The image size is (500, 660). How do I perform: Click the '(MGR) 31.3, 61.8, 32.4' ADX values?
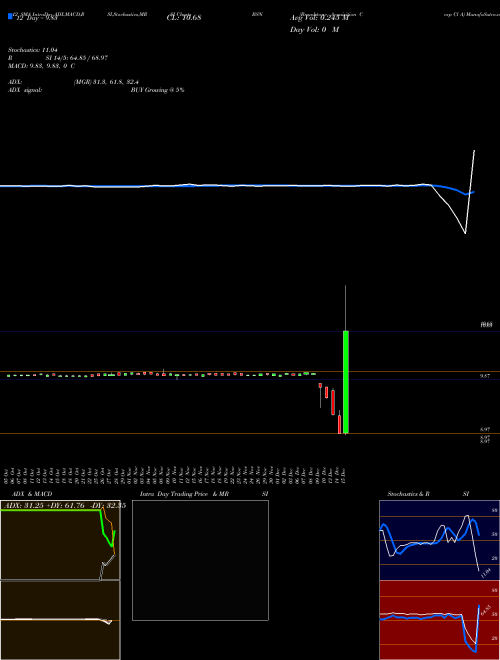point(106,82)
